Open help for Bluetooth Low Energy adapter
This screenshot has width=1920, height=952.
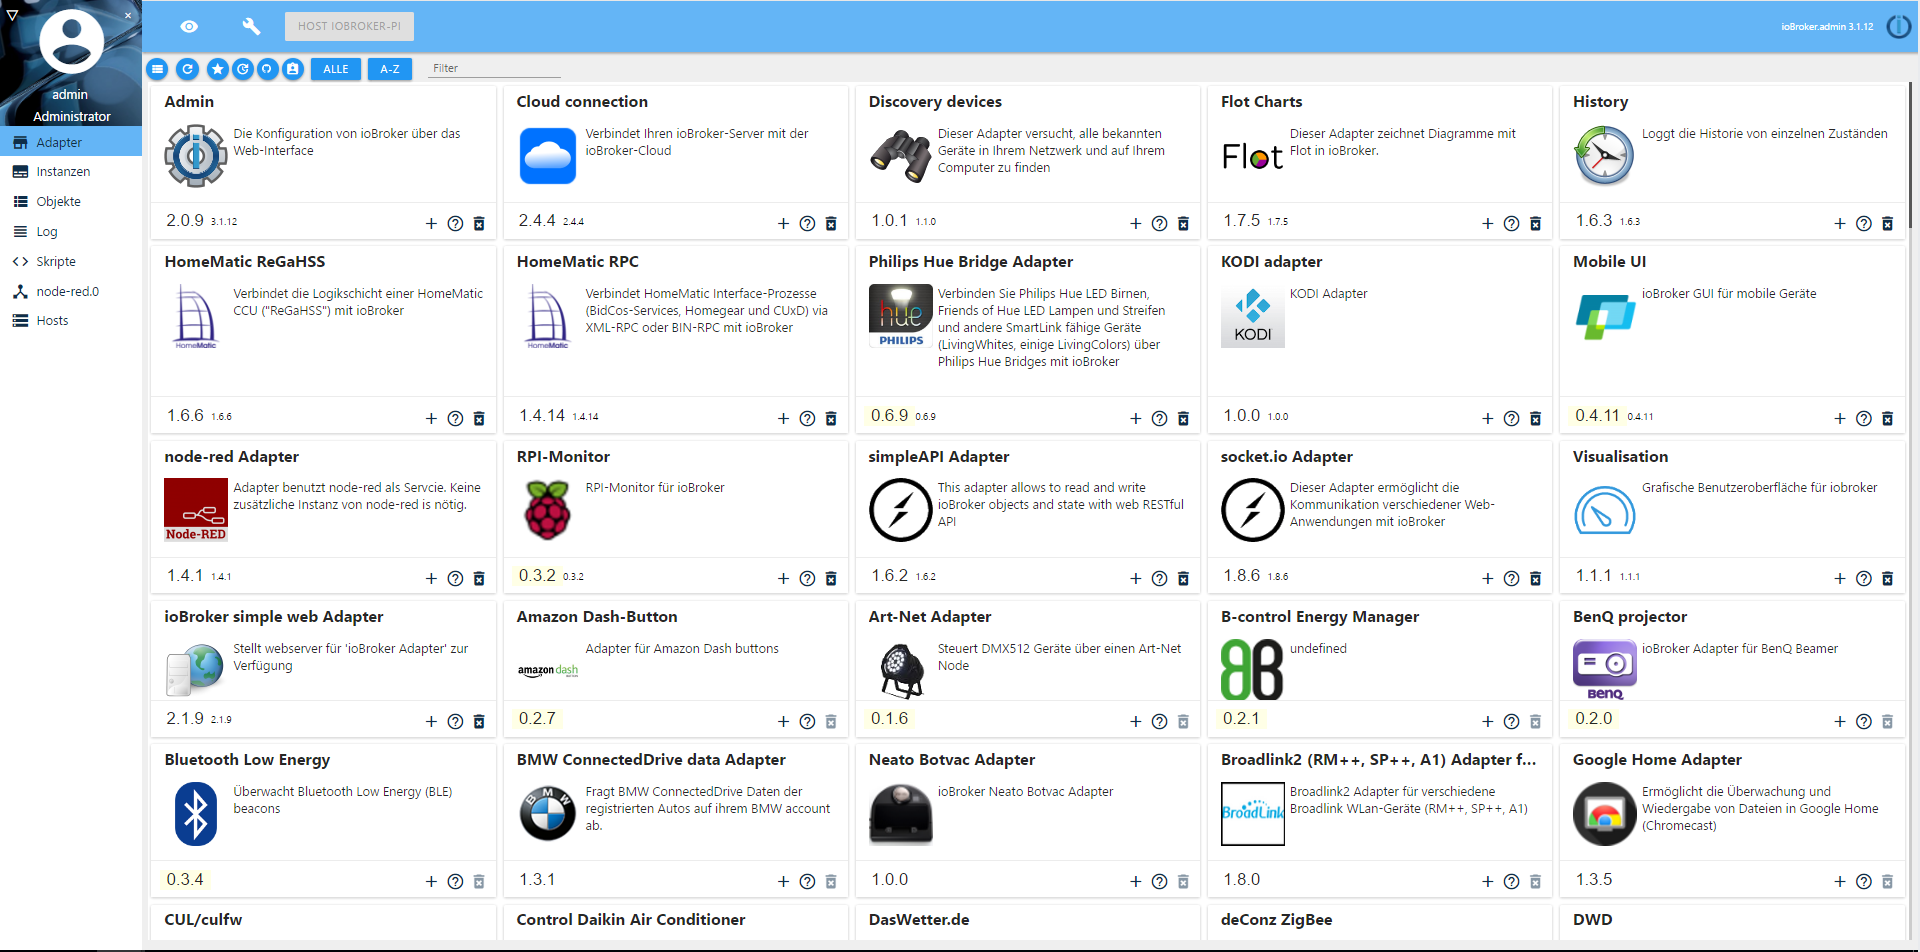[x=455, y=881]
